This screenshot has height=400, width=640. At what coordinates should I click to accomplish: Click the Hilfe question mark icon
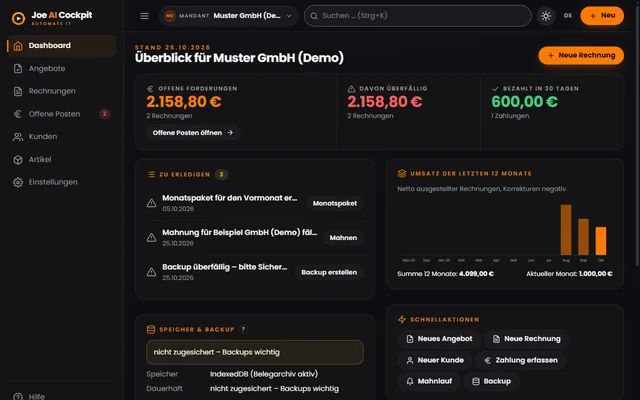(18, 397)
